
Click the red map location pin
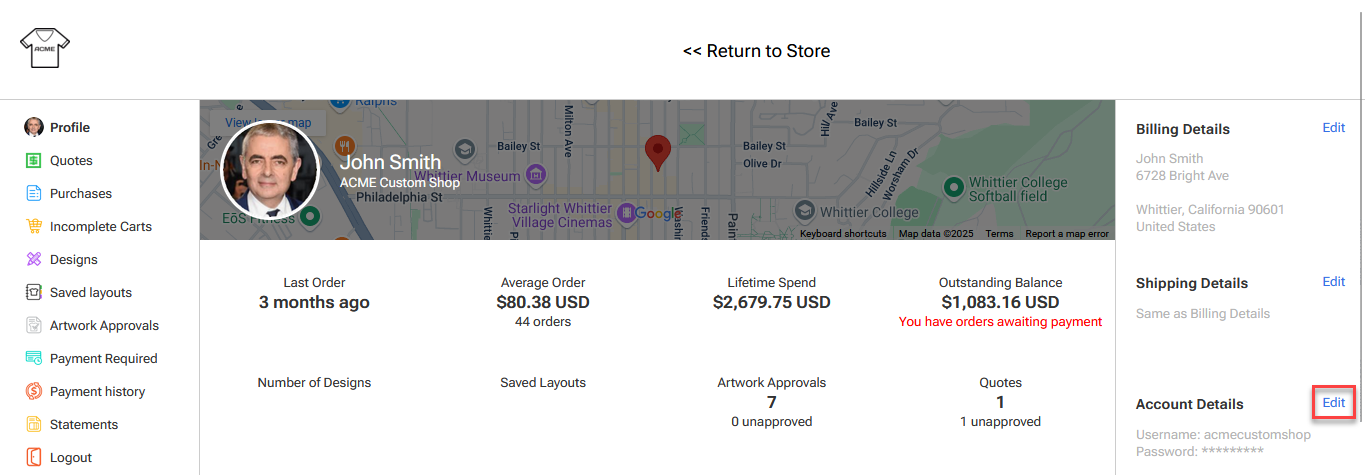[x=657, y=152]
